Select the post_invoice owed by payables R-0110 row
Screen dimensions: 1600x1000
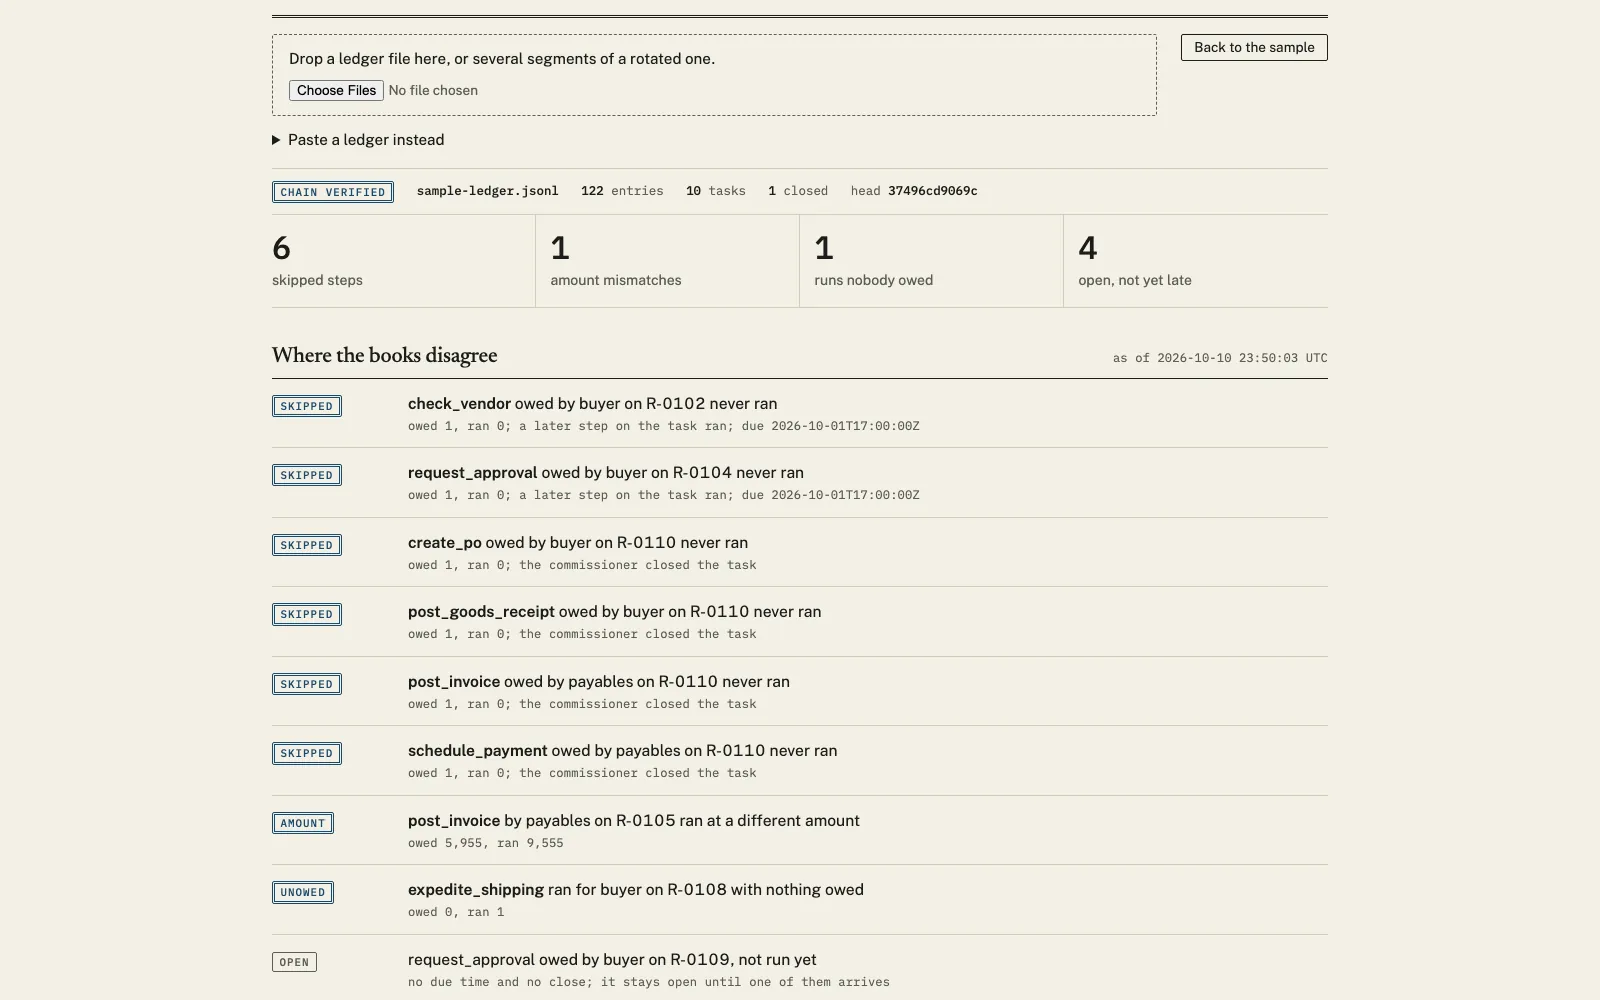[x=800, y=692]
